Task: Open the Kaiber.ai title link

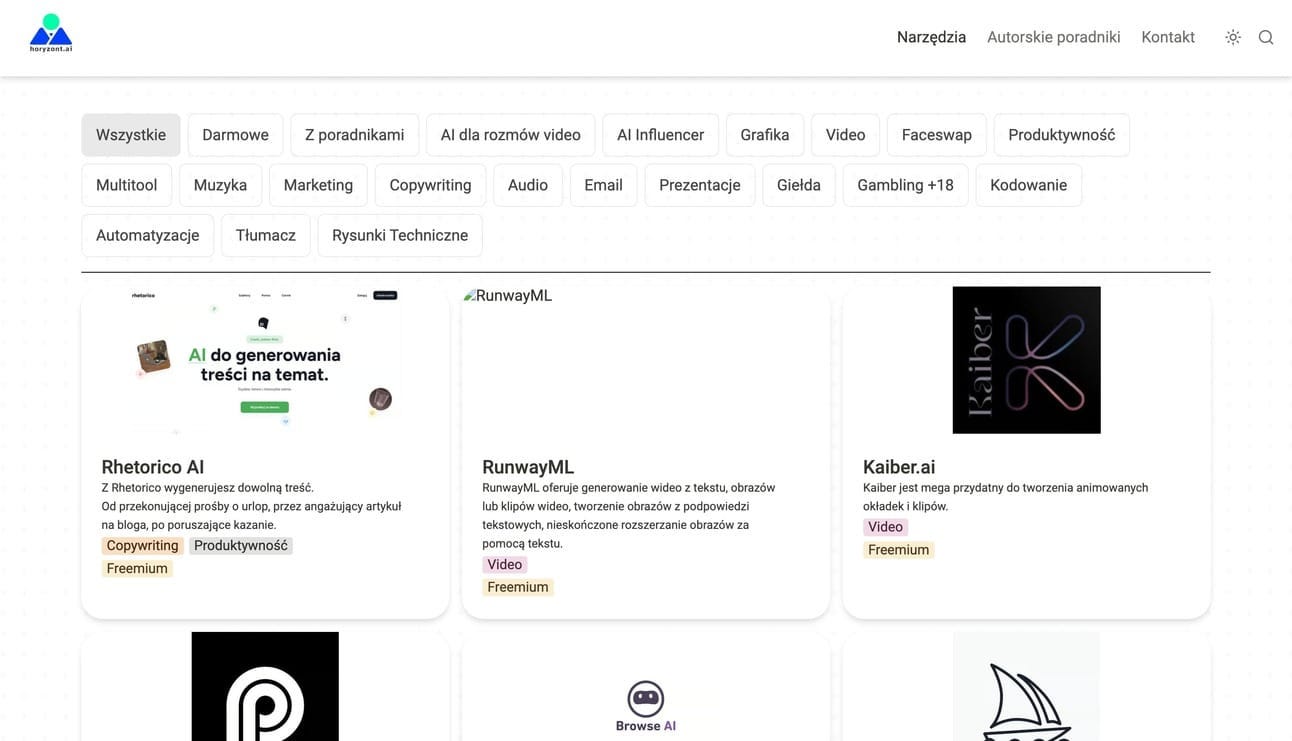Action: (899, 467)
